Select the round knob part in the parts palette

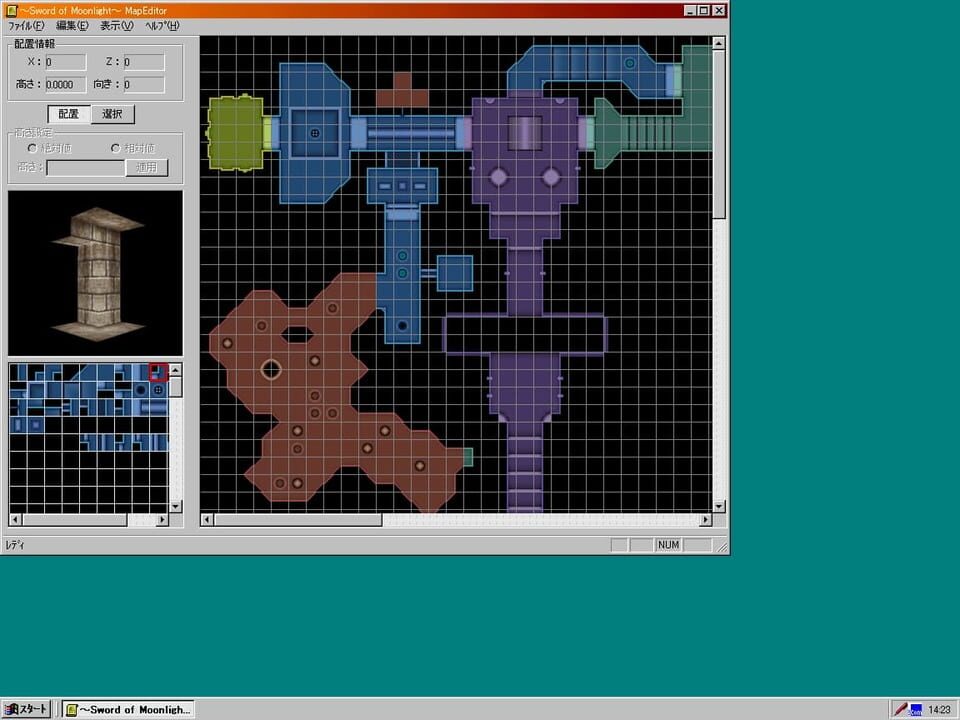click(x=139, y=389)
